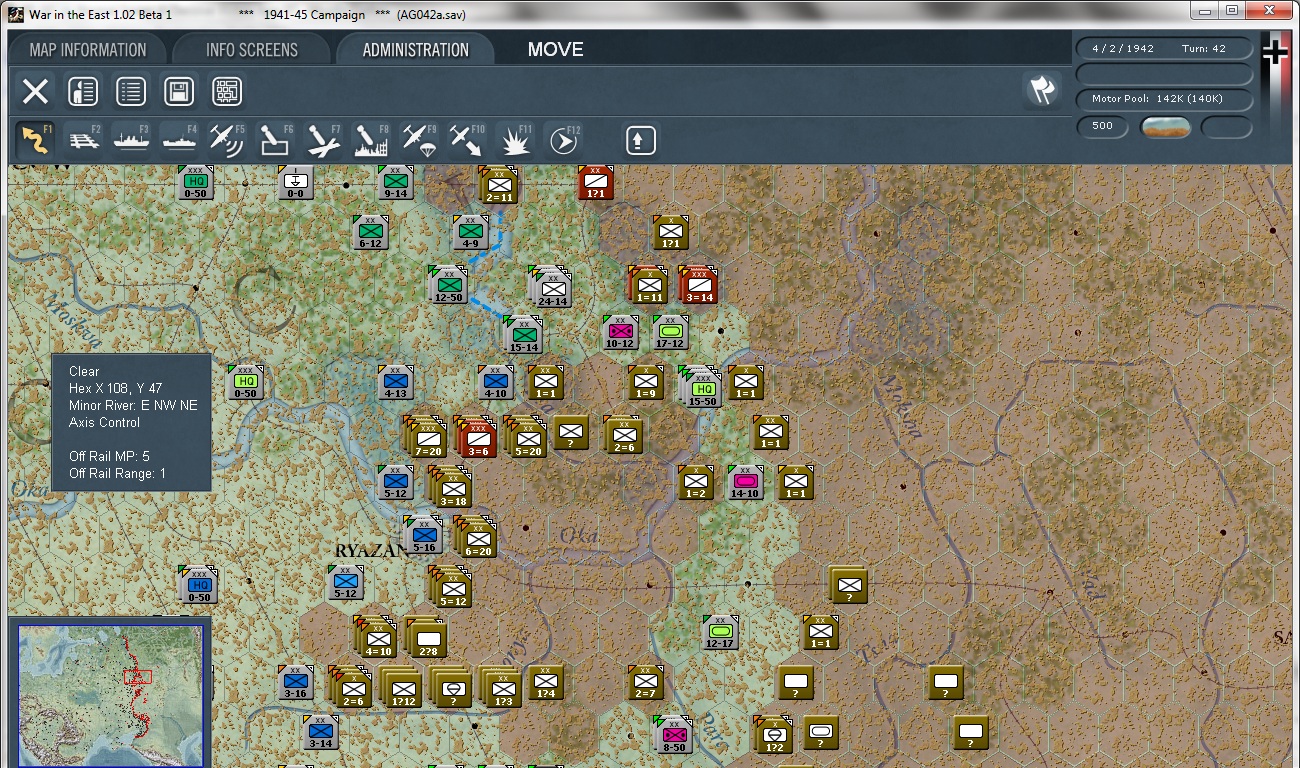Click the X icon in Administration toolbar
Viewport: 1300px width, 768px height.
[35, 92]
